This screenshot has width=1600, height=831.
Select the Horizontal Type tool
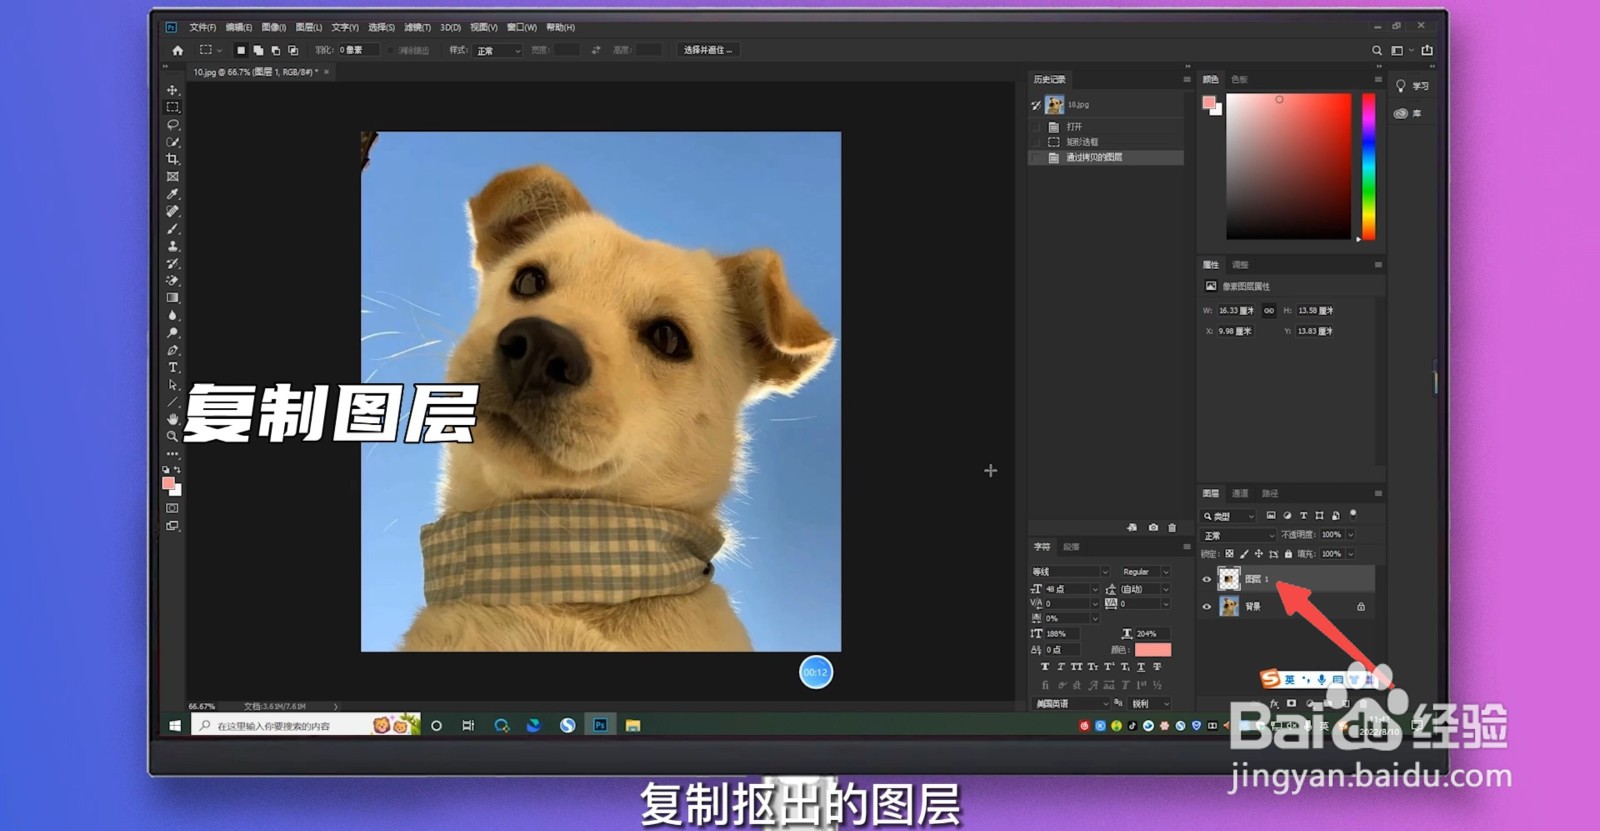click(x=172, y=367)
